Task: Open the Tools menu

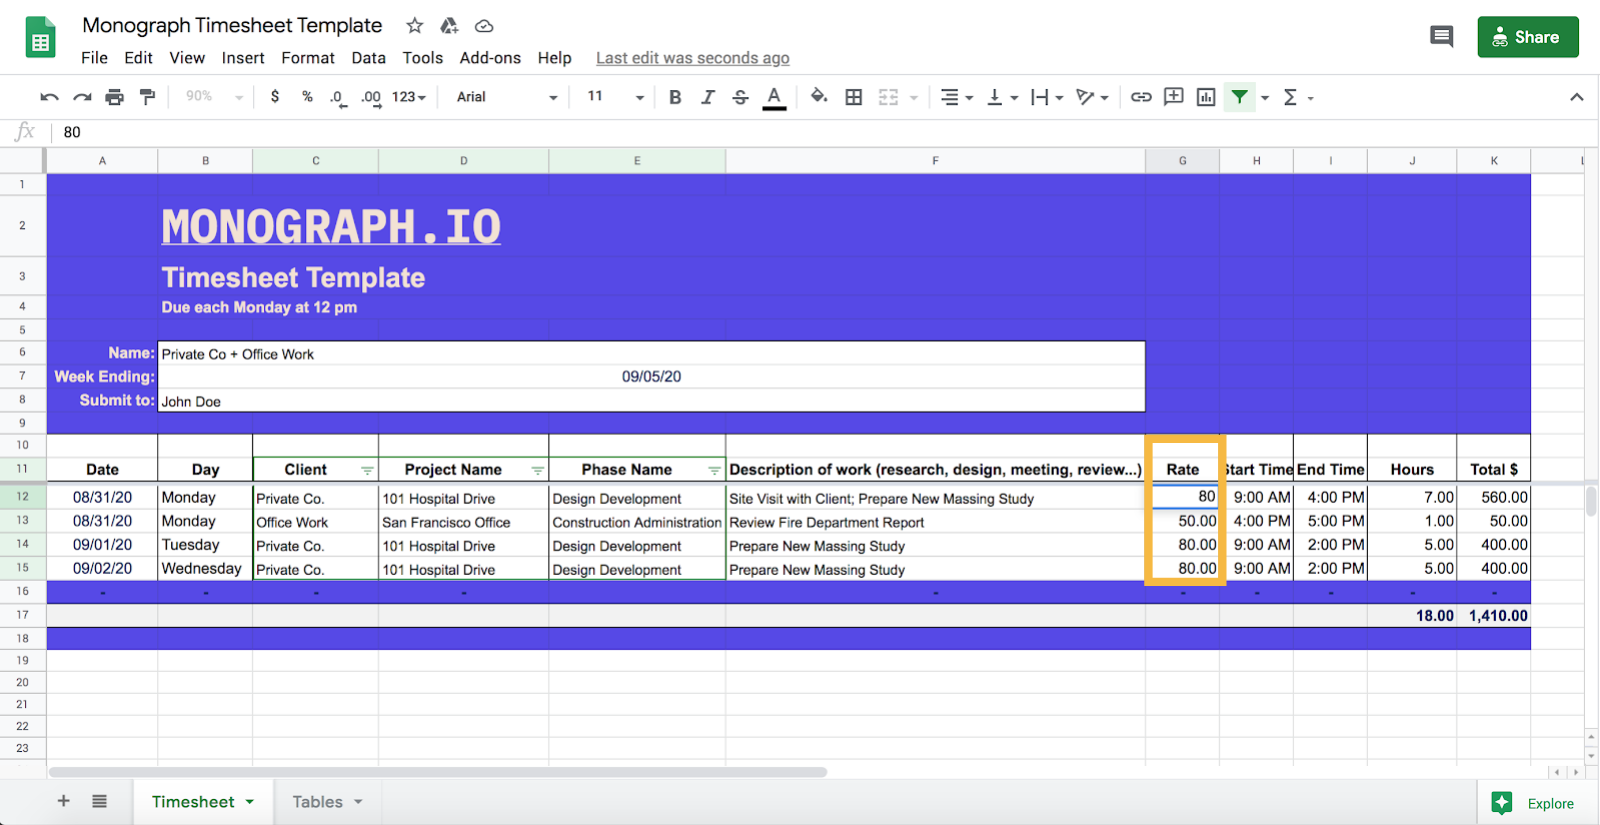Action: pos(422,58)
